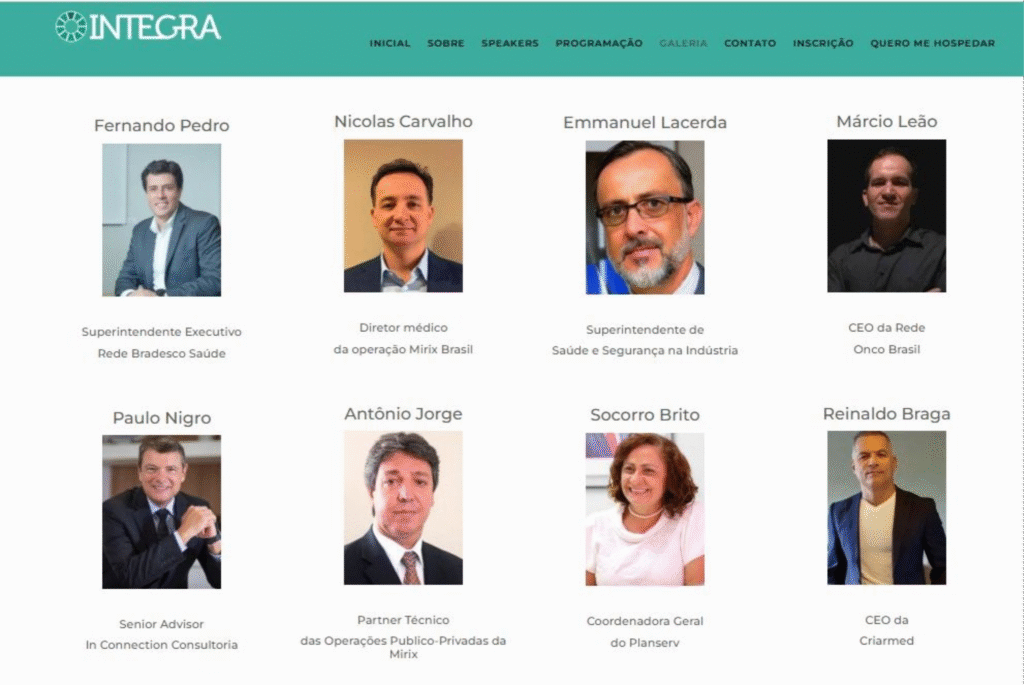Click the Paulo Nigro name heading
Viewport: 1024px width, 685px height.
(x=161, y=418)
